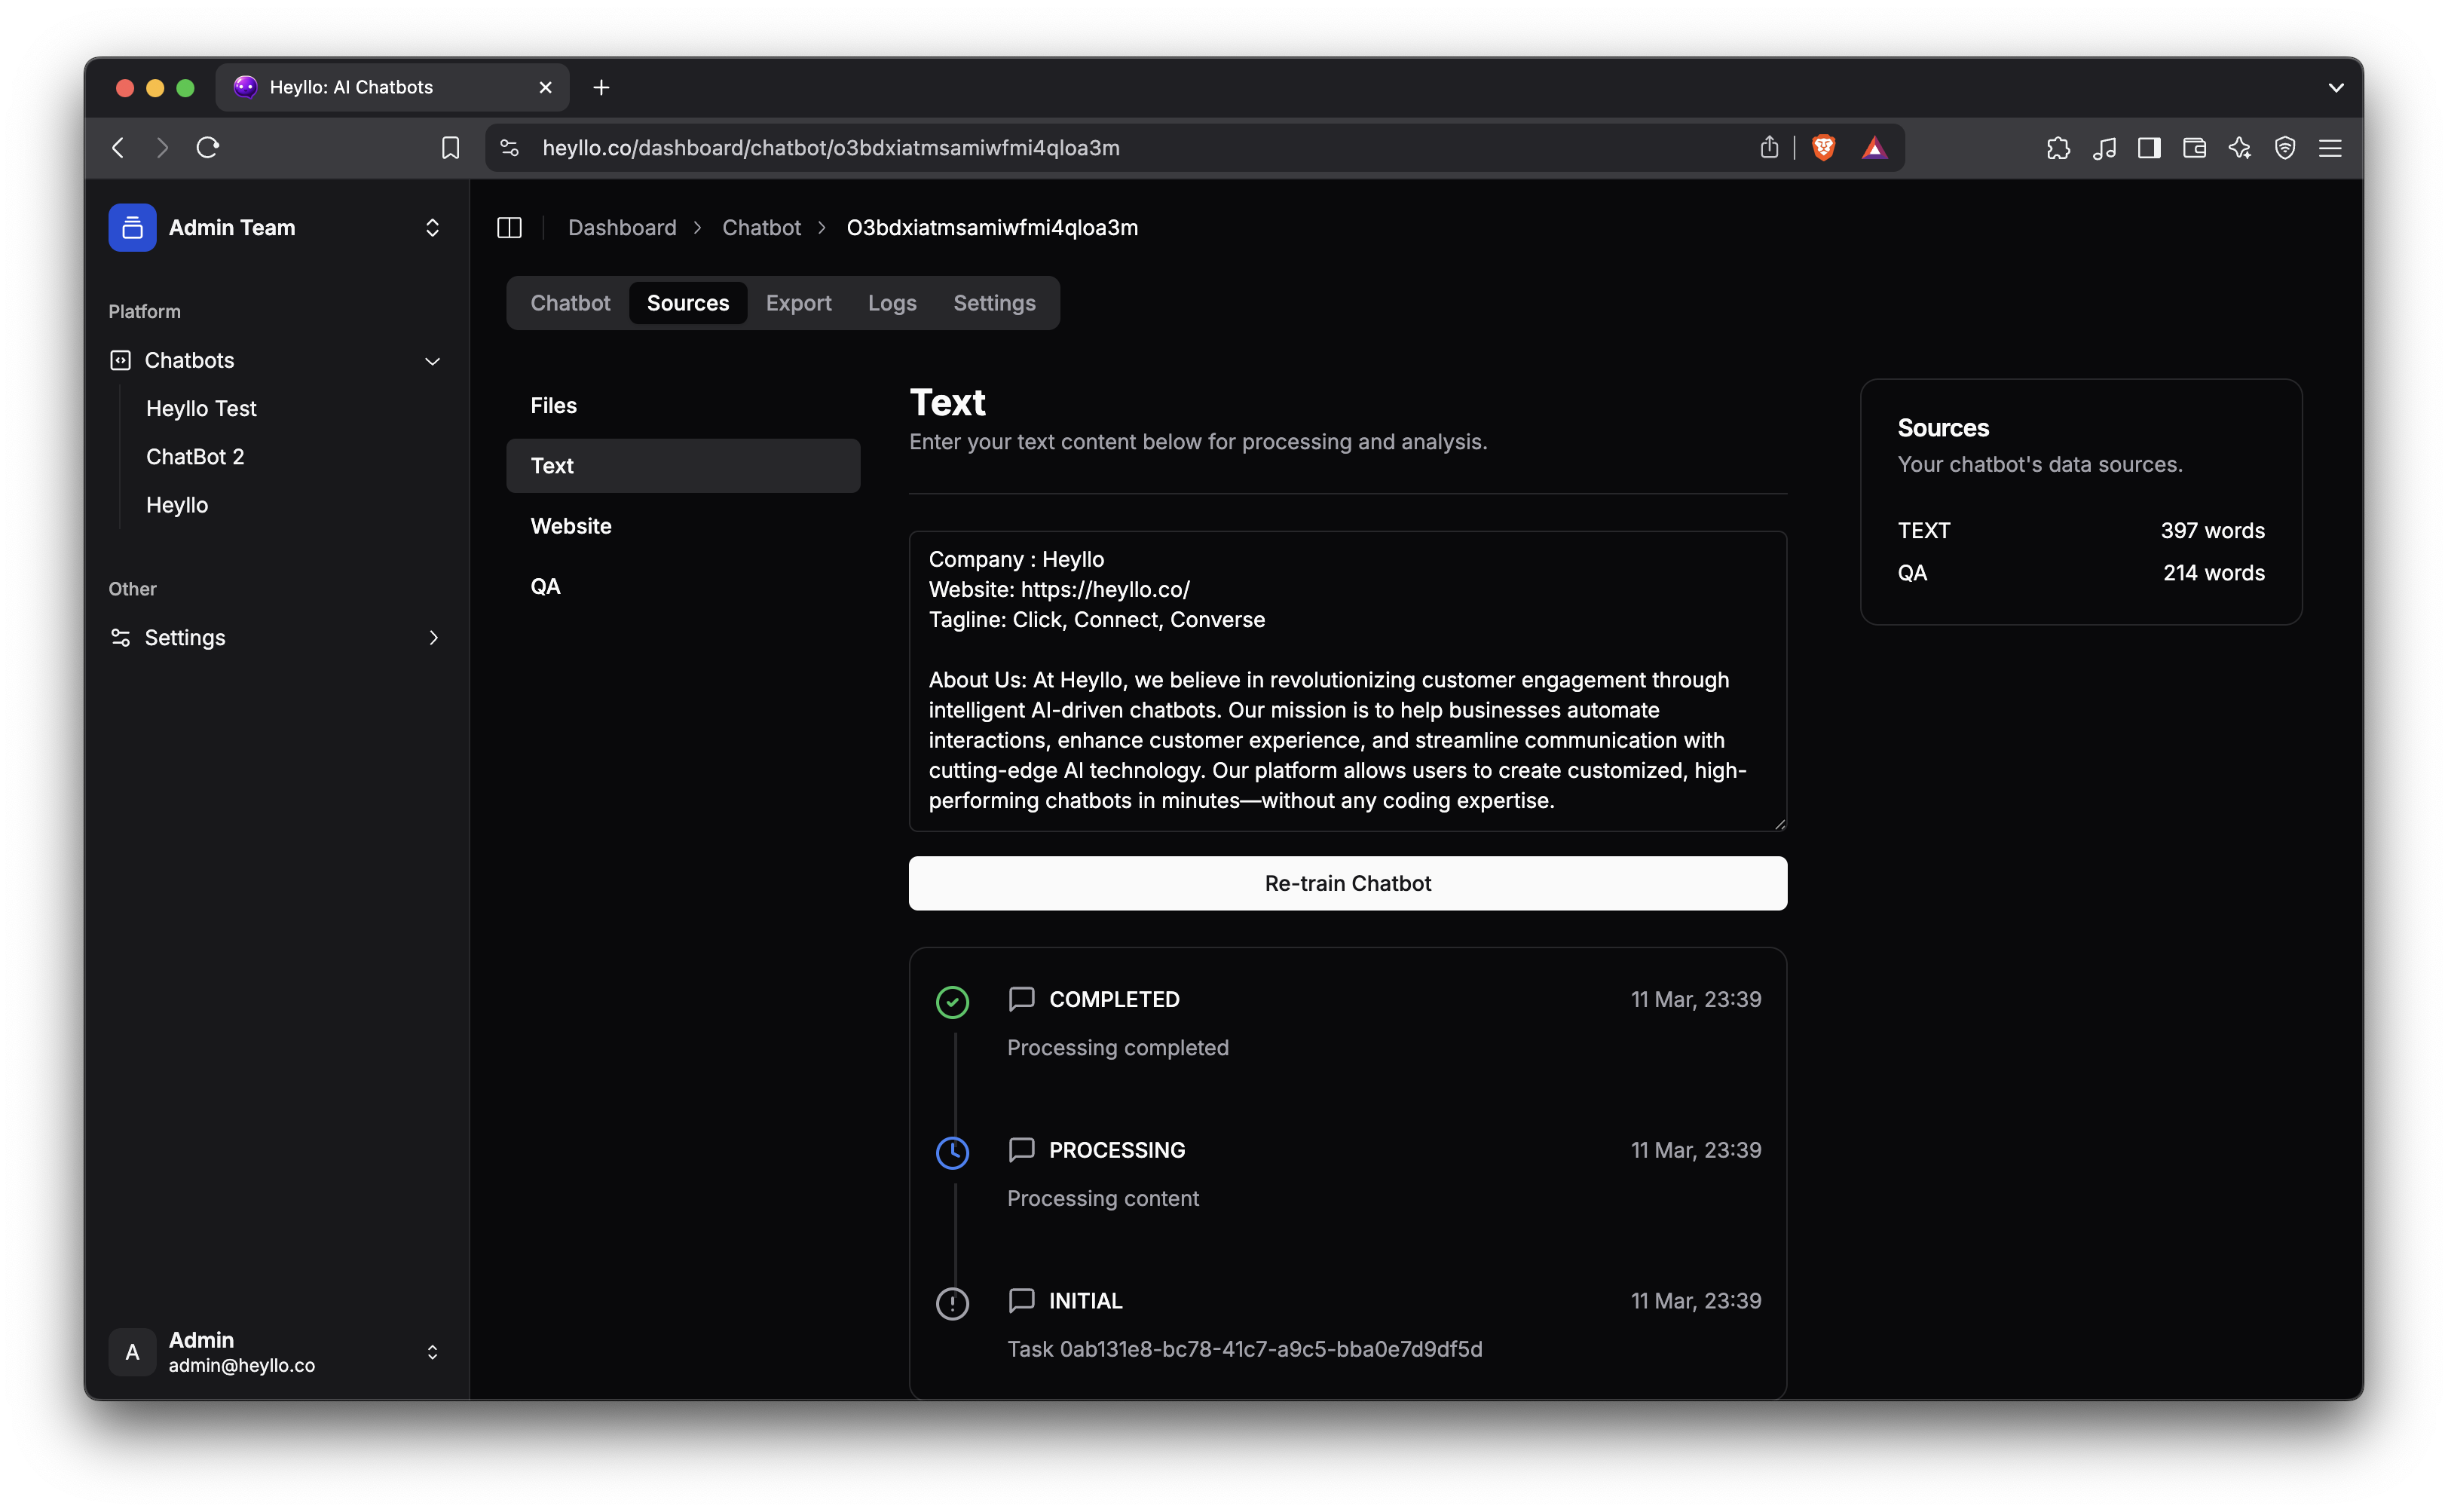
Task: Open the Brave Wallet icon
Action: tap(2194, 148)
